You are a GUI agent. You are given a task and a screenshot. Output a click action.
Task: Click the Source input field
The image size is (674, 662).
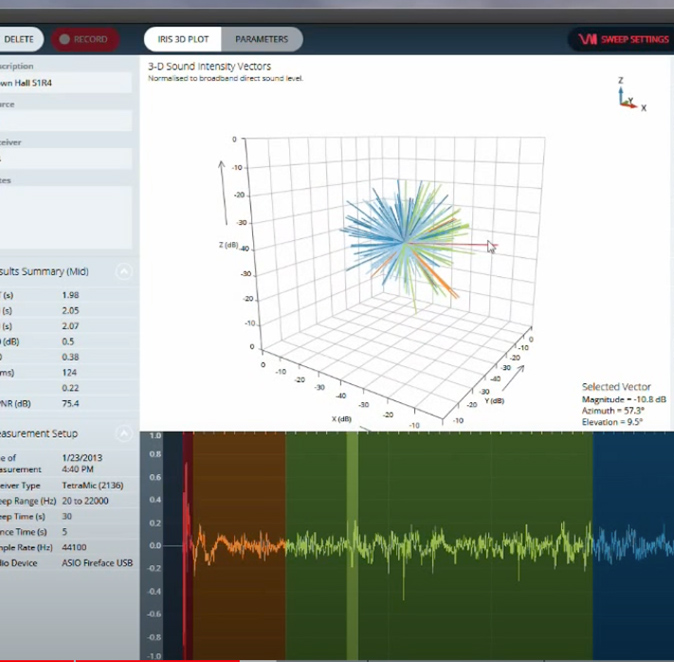click(x=65, y=121)
